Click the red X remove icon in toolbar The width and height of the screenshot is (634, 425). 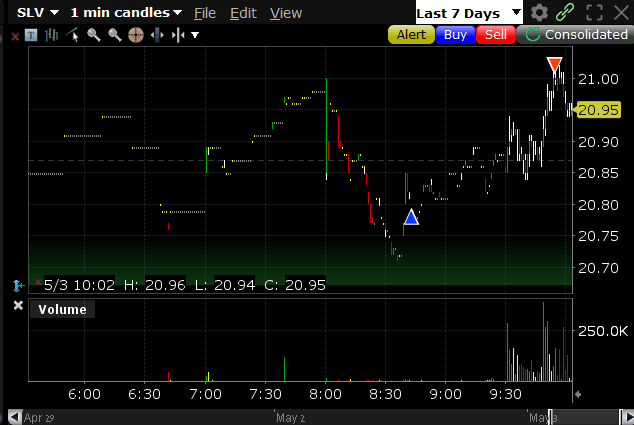(15, 36)
